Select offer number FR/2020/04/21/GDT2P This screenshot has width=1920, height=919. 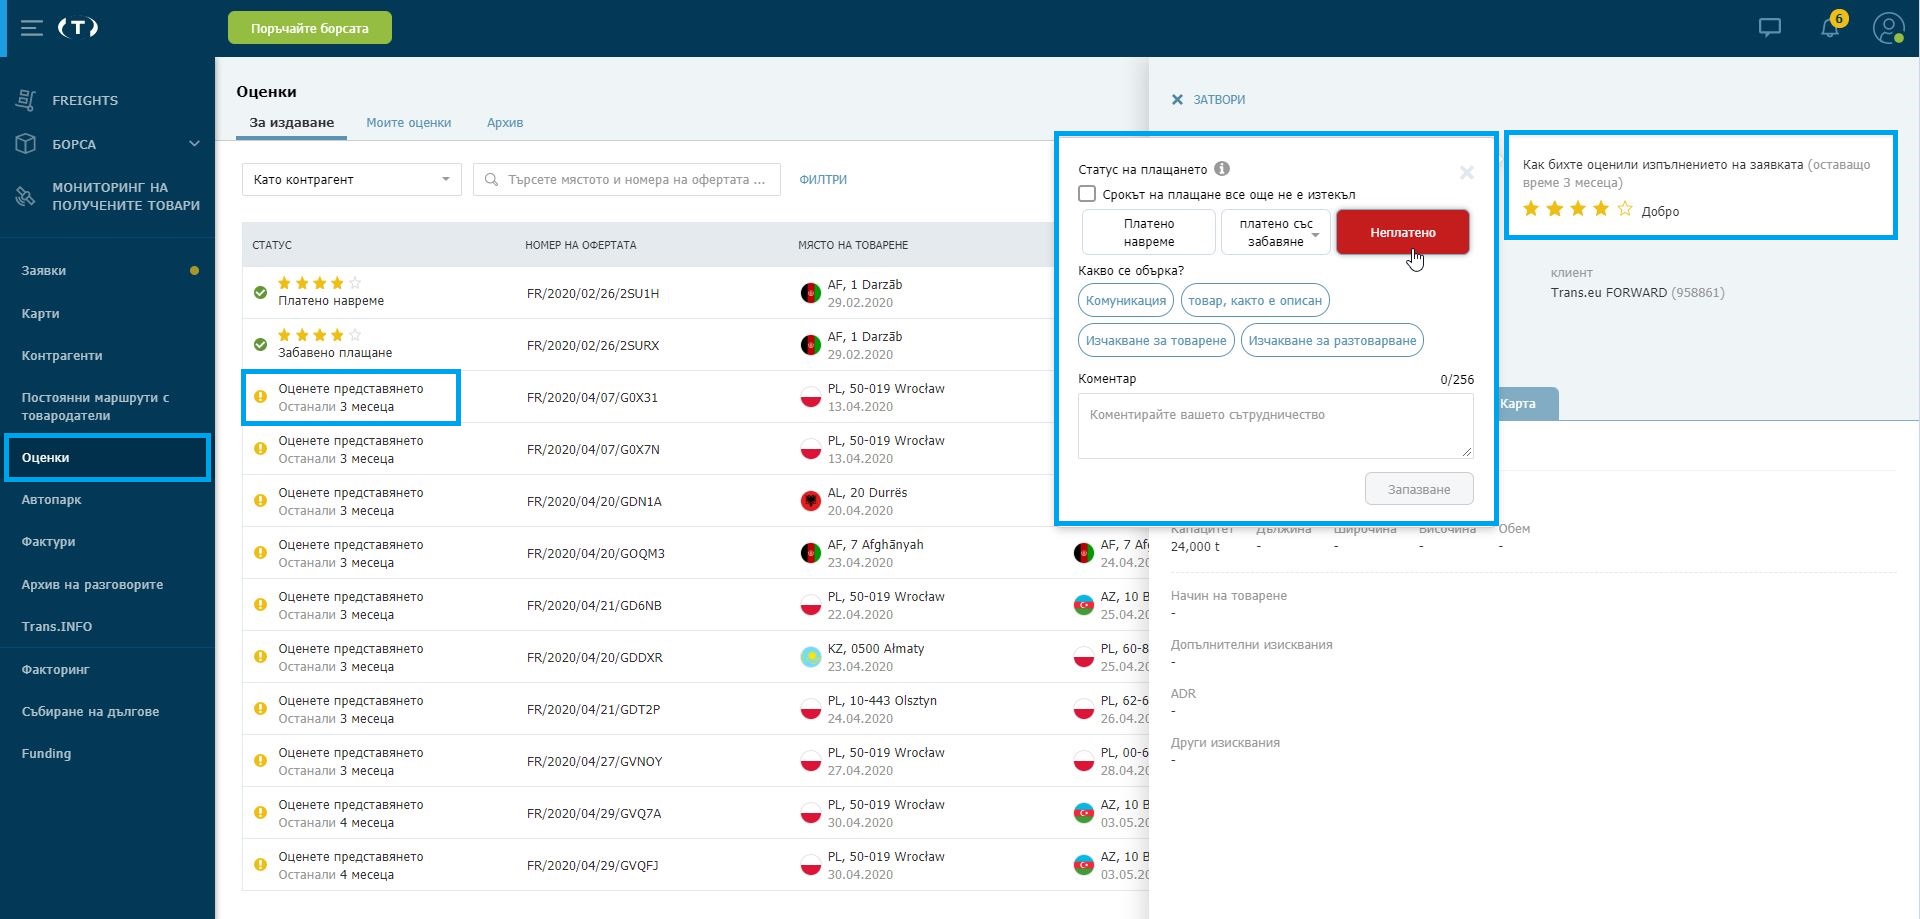pyautogui.click(x=594, y=709)
